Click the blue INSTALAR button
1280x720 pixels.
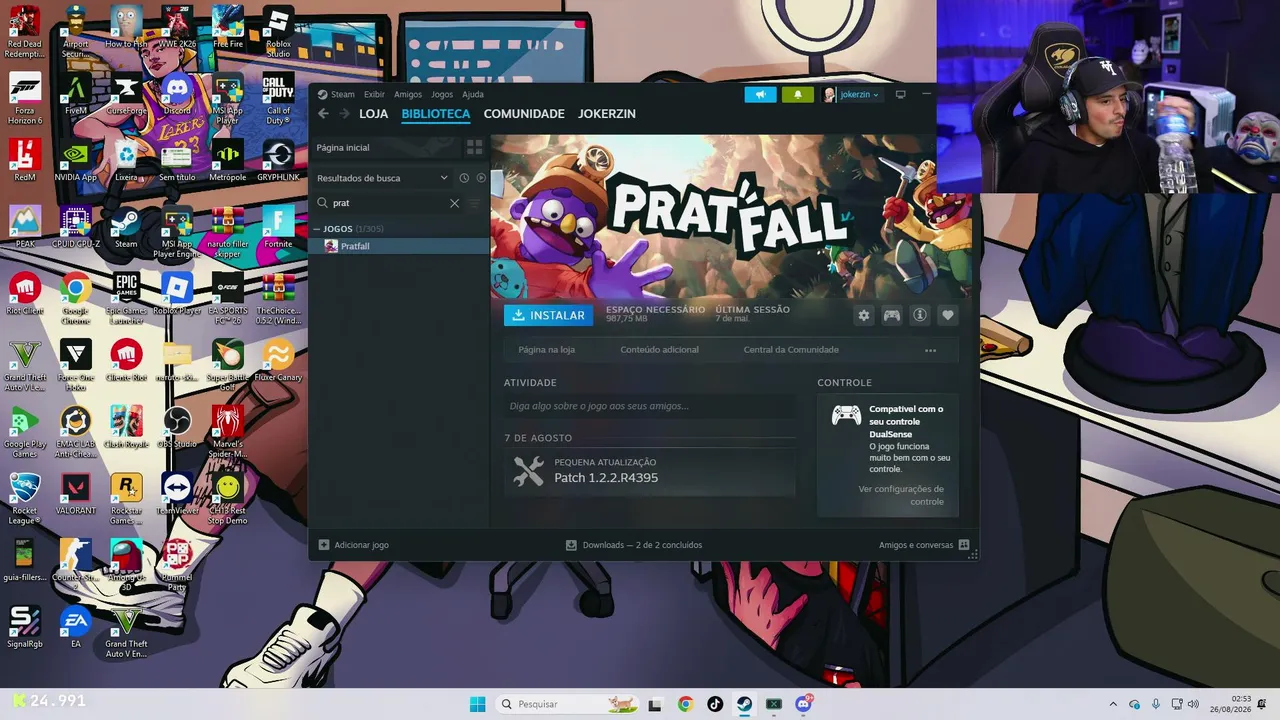click(548, 315)
